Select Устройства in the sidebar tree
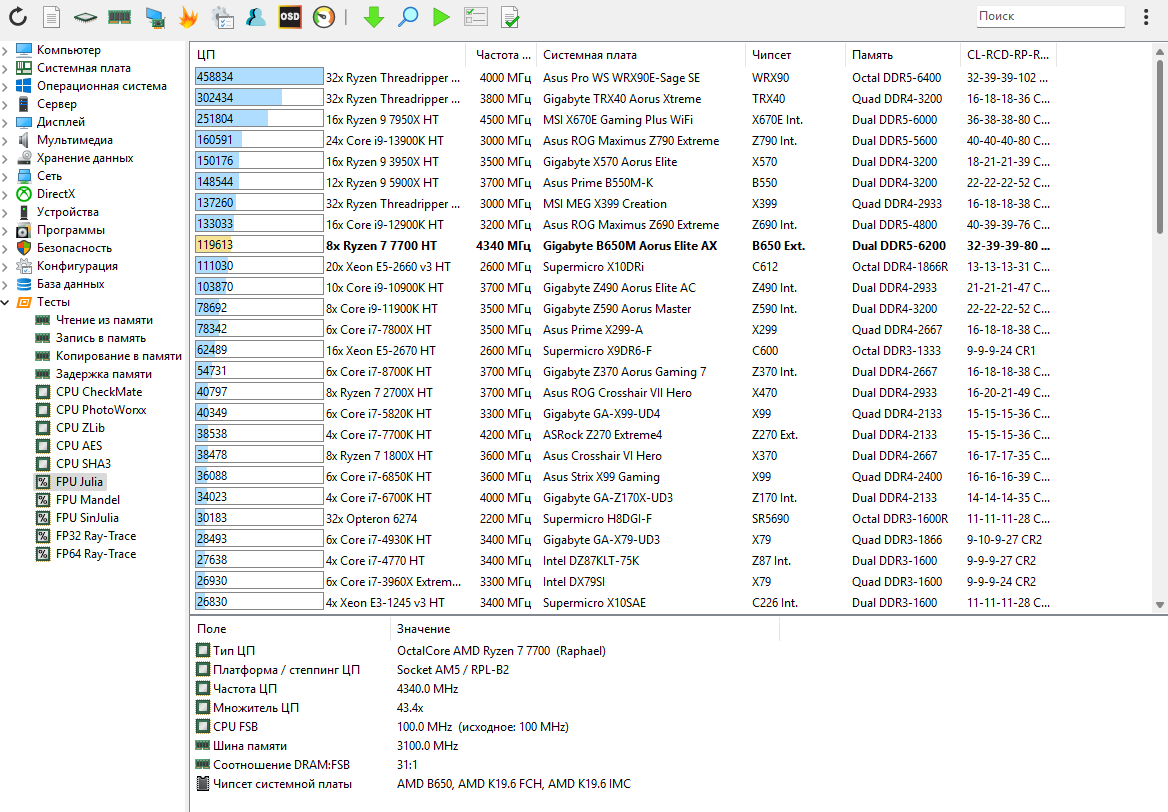This screenshot has width=1168, height=812. tap(68, 212)
